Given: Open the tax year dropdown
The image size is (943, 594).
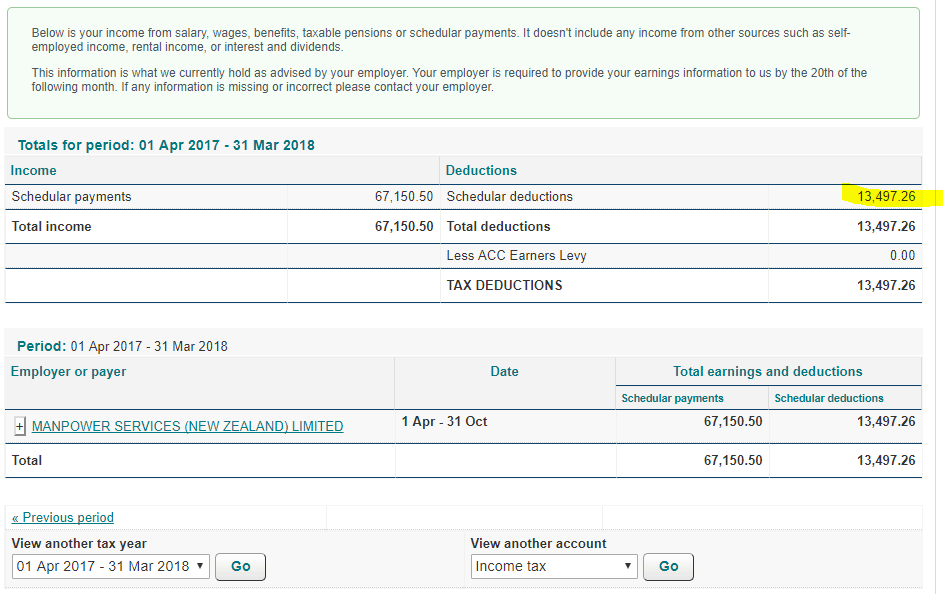Looking at the screenshot, I should (x=111, y=566).
